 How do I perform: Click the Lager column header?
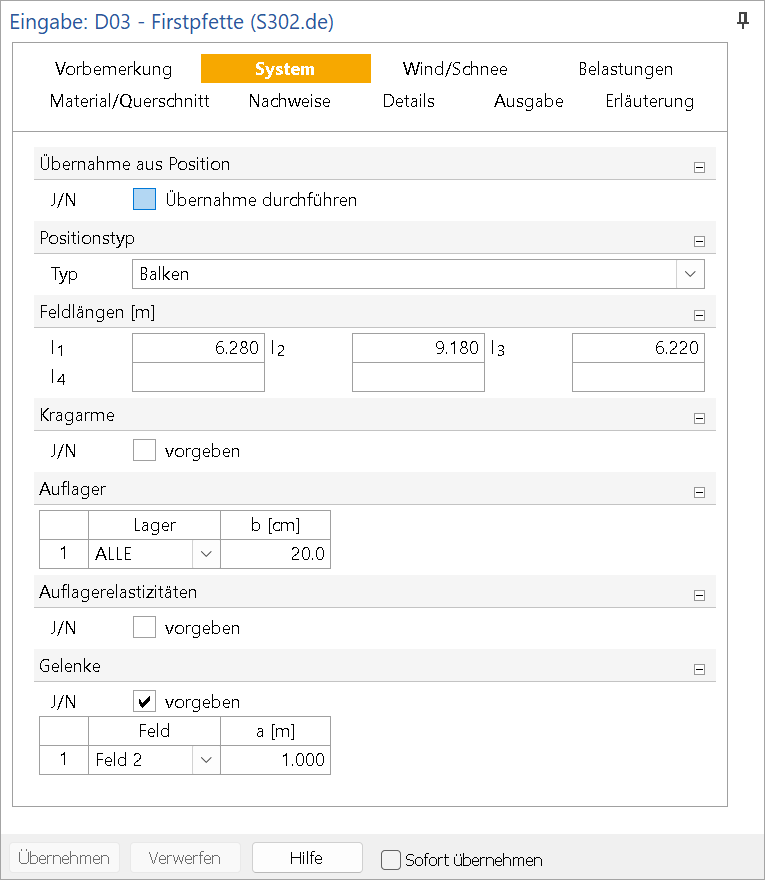pos(154,525)
